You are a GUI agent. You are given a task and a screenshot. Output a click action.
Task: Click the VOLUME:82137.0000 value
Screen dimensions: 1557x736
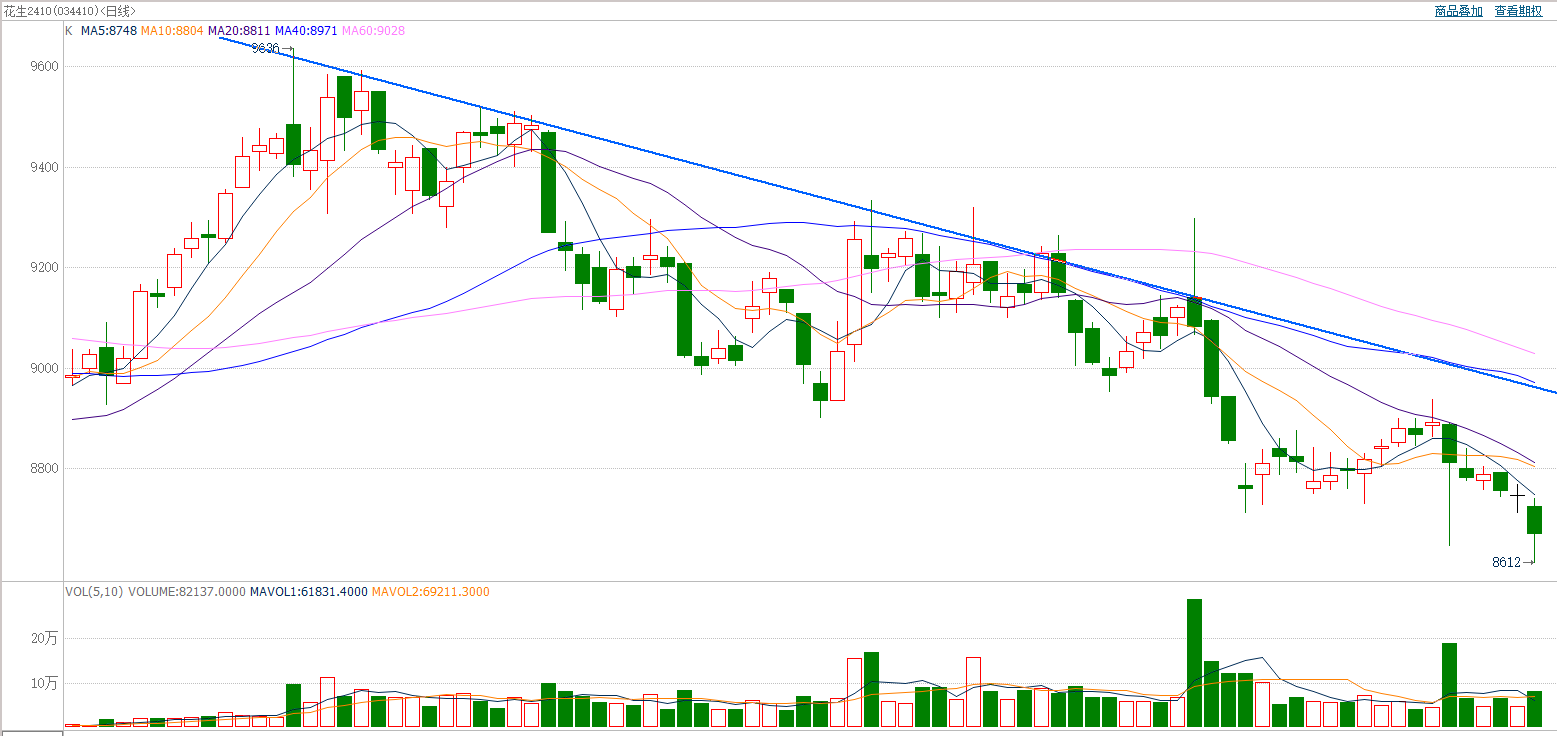(186, 592)
